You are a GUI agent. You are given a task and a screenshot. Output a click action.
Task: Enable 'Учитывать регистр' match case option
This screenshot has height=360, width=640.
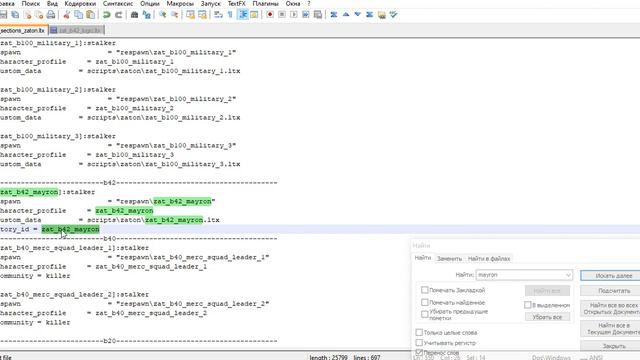point(419,342)
